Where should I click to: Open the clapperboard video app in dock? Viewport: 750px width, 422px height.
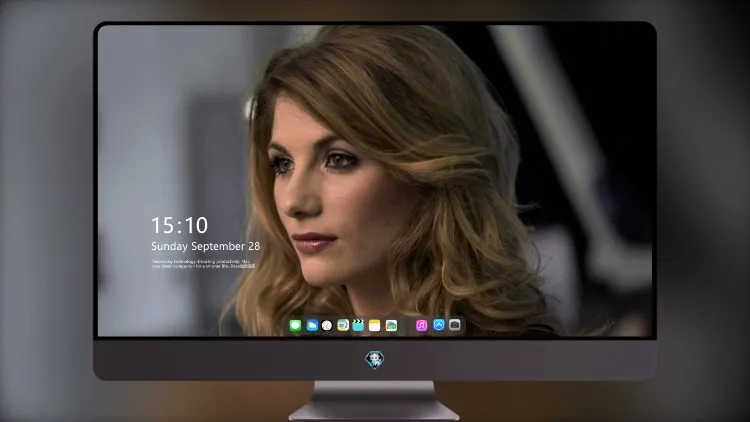[358, 326]
